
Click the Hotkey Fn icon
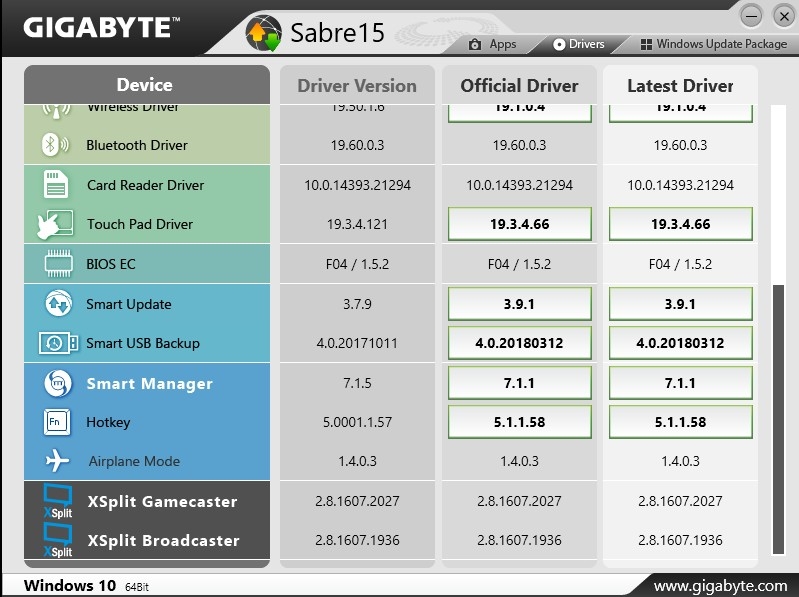[x=57, y=422]
